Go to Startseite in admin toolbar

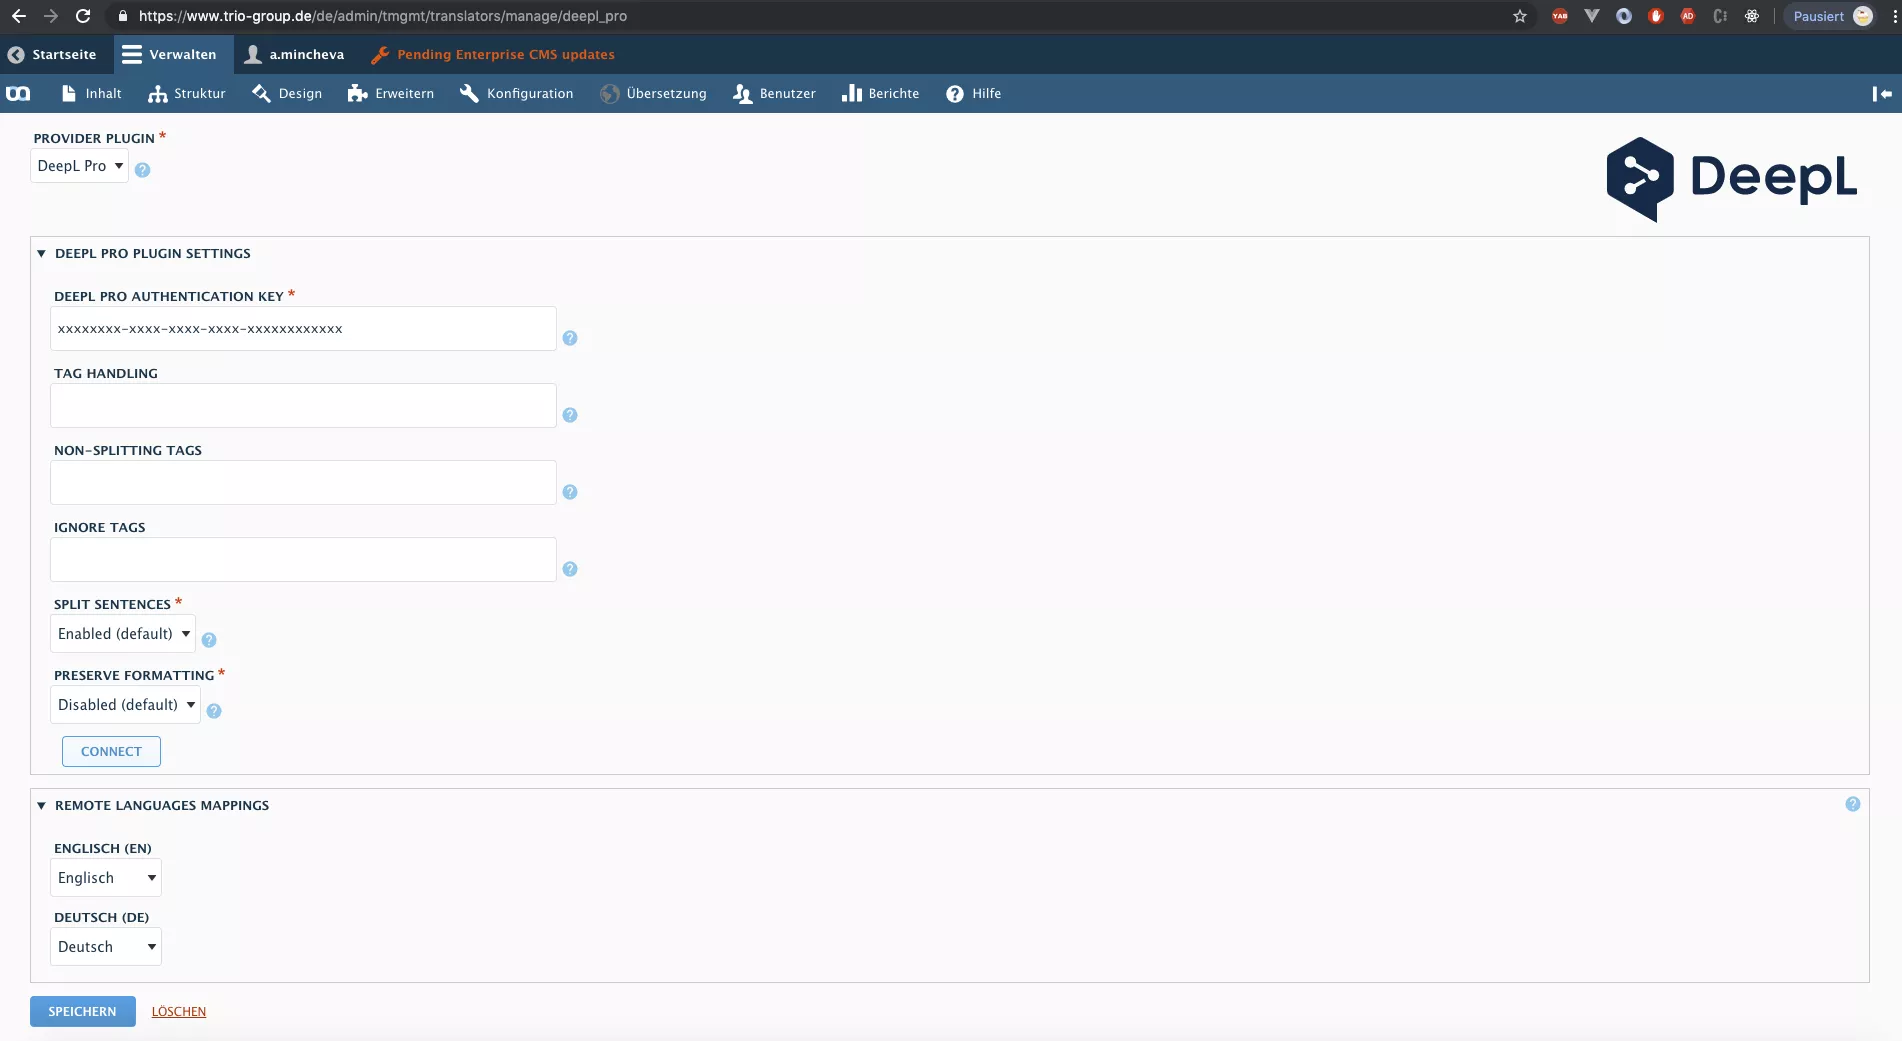point(53,54)
